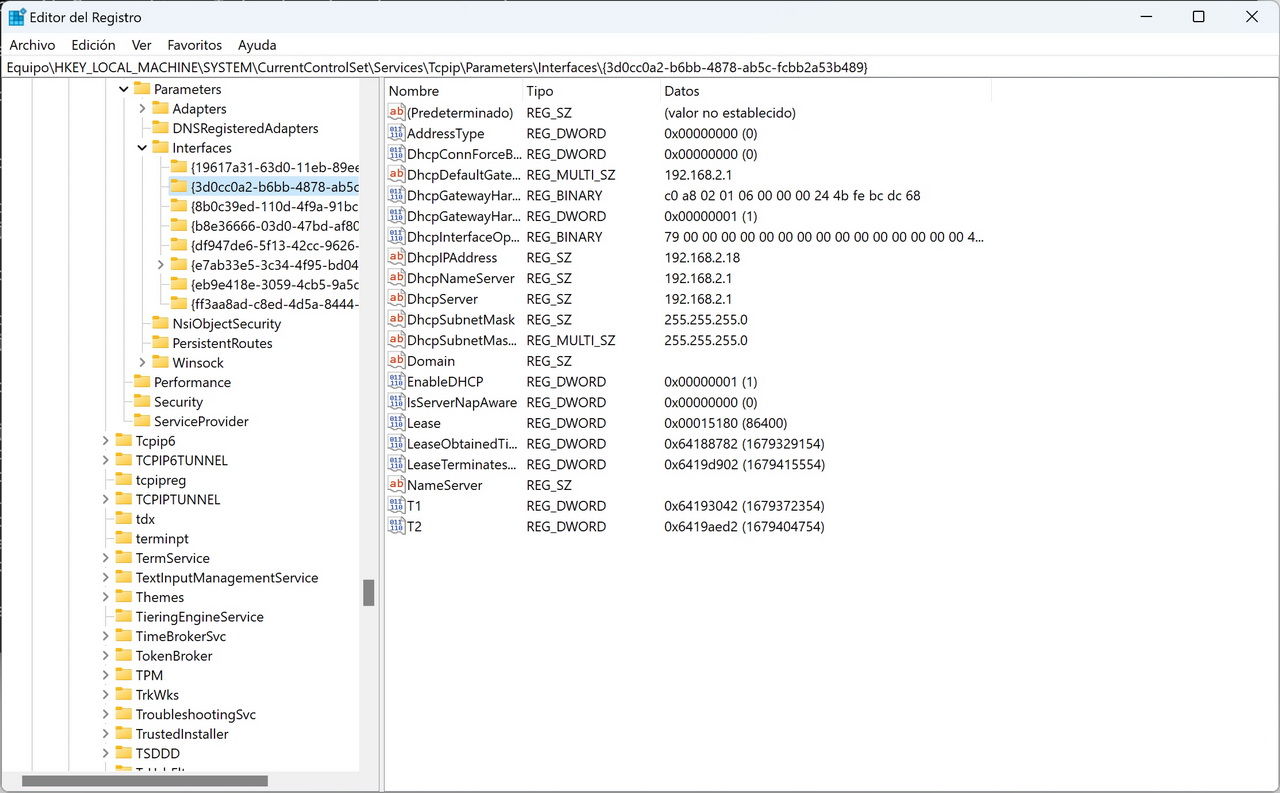Click Registry Editor app icon in title bar
1280x793 pixels.
click(x=17, y=17)
